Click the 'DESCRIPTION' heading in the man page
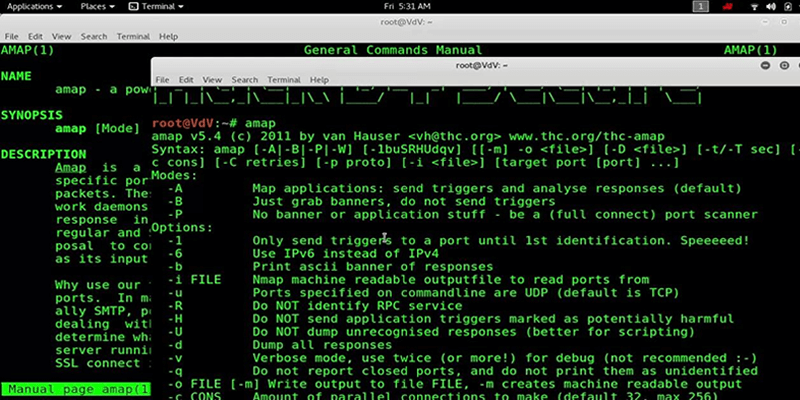The height and width of the screenshot is (400, 800). pos(44,154)
